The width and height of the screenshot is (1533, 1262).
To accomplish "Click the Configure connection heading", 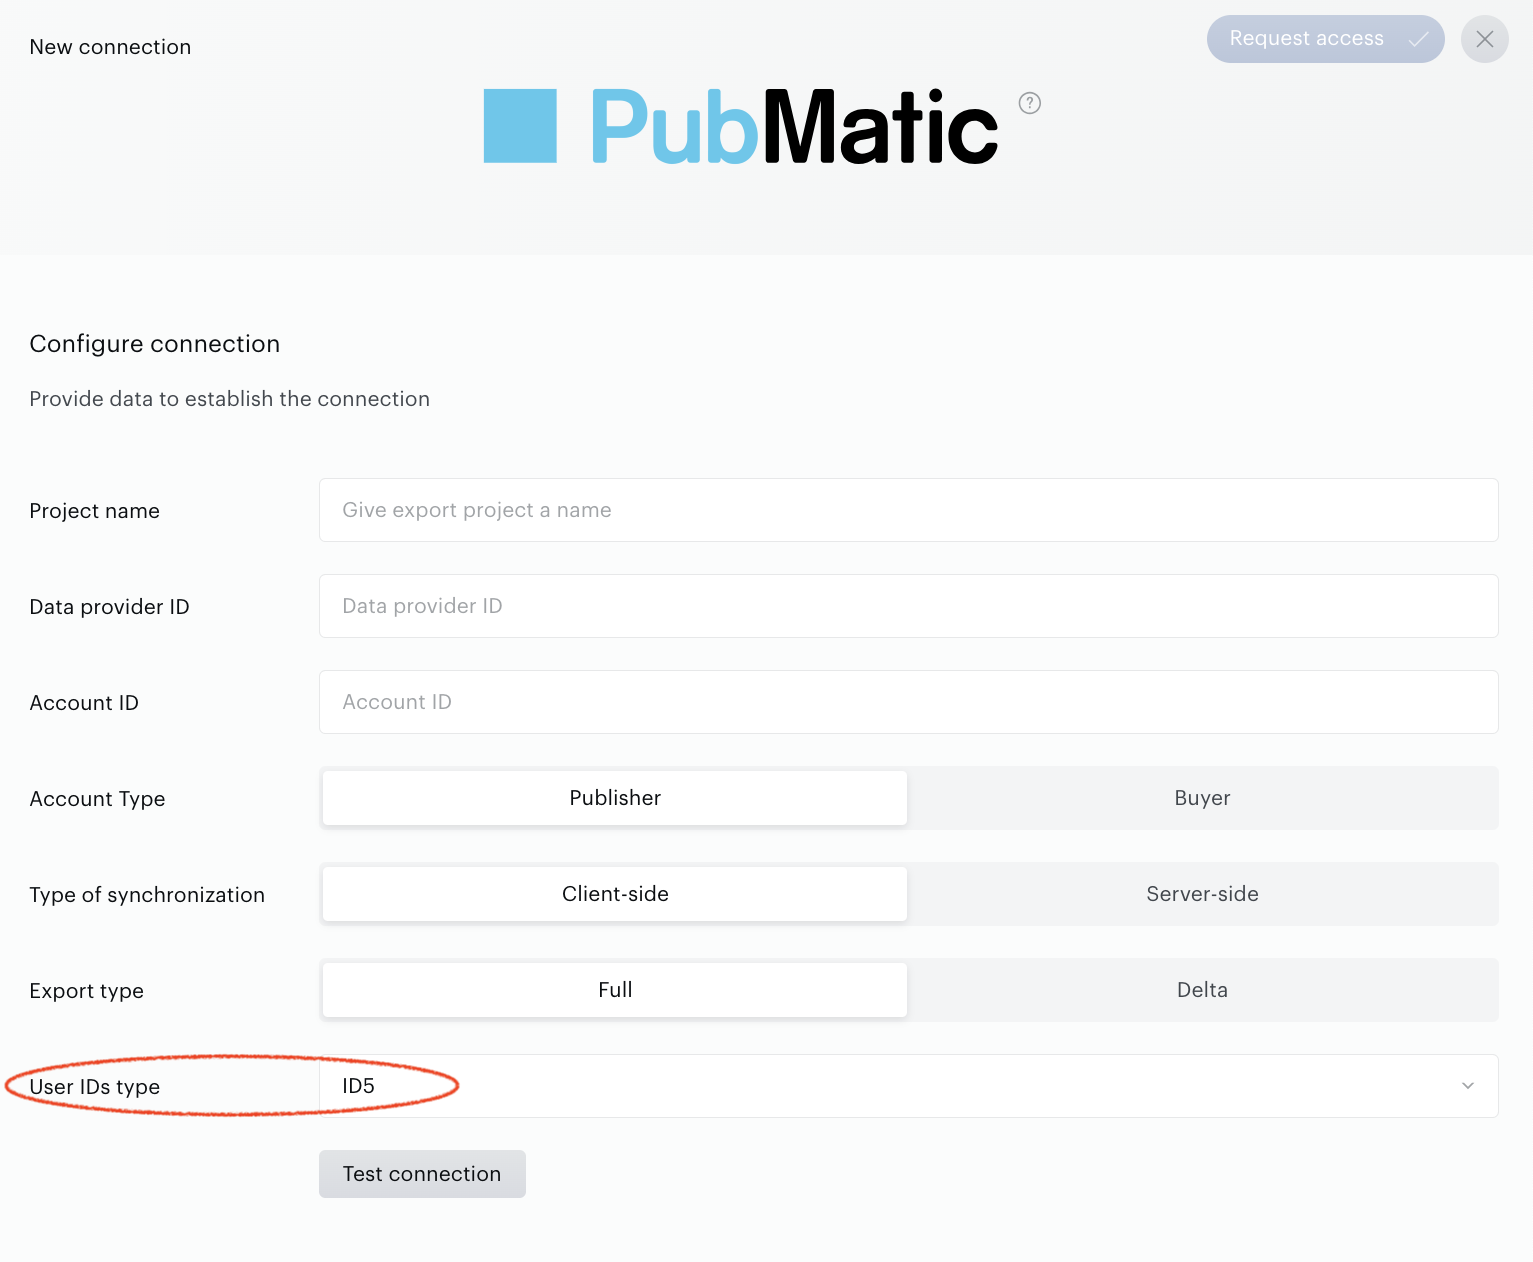I will [x=155, y=344].
